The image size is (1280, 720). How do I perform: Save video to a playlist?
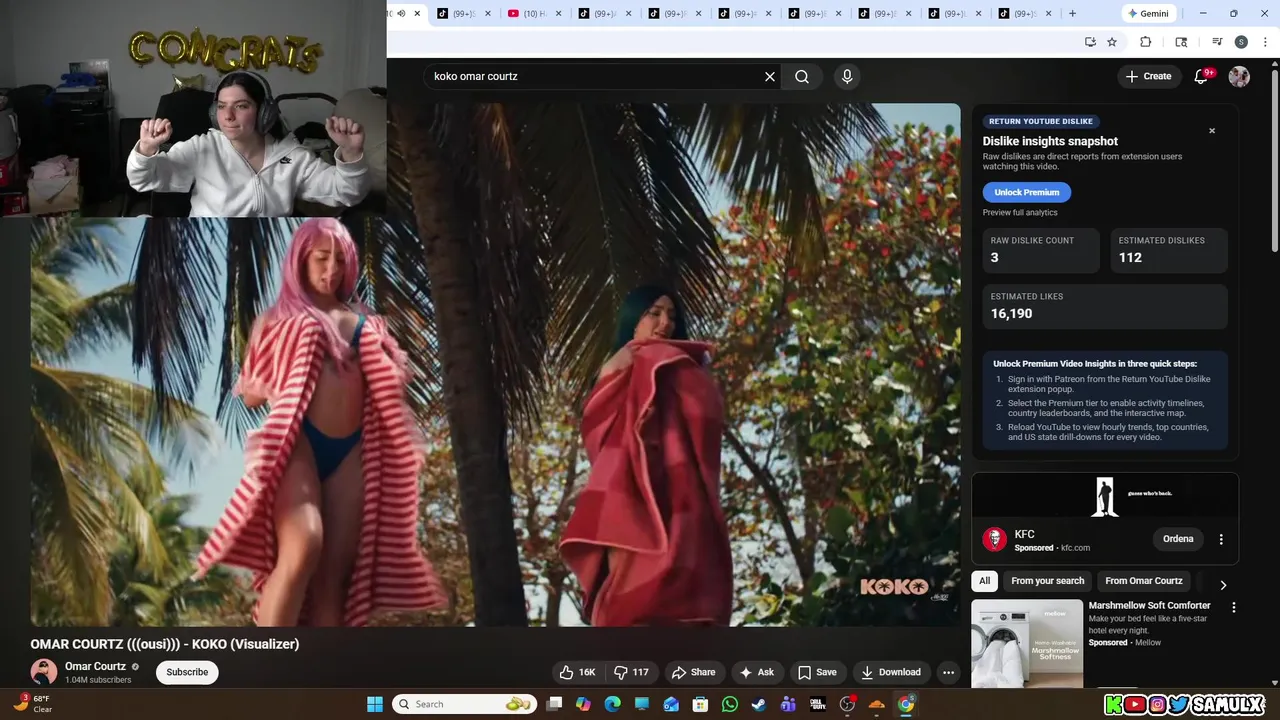click(816, 672)
